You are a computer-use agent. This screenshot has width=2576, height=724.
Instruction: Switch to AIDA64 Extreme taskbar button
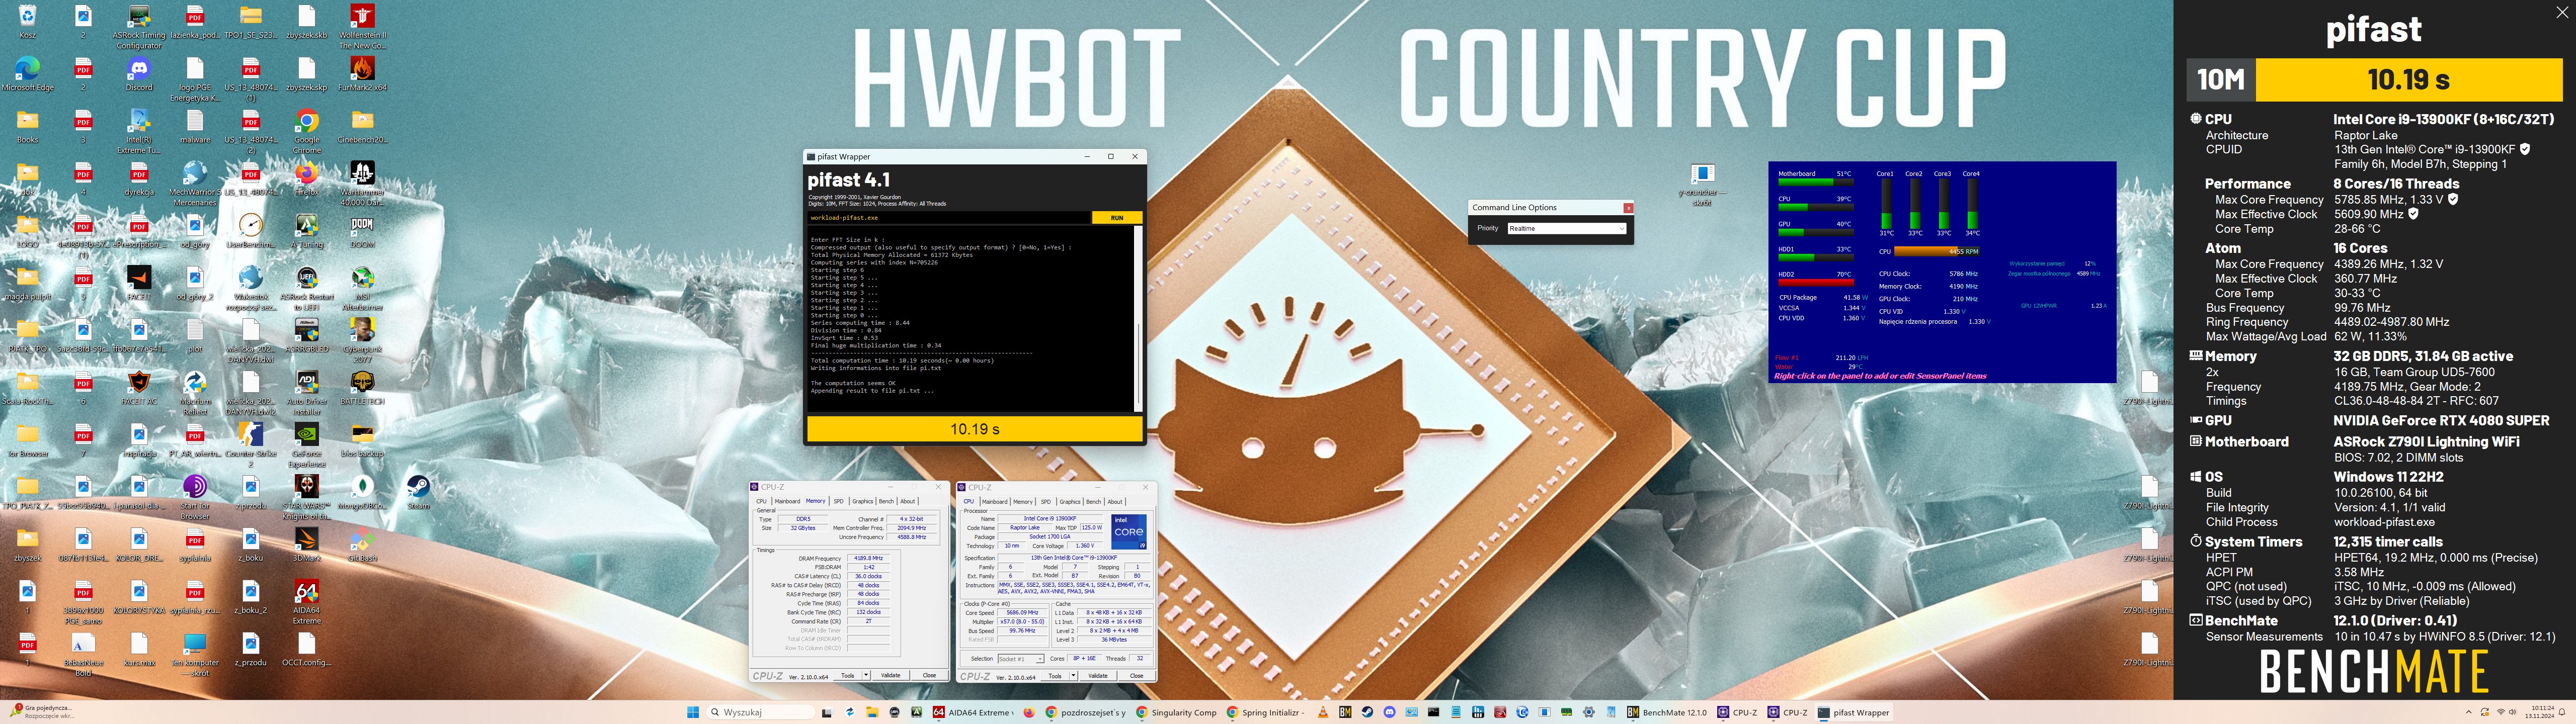pyautogui.click(x=972, y=712)
